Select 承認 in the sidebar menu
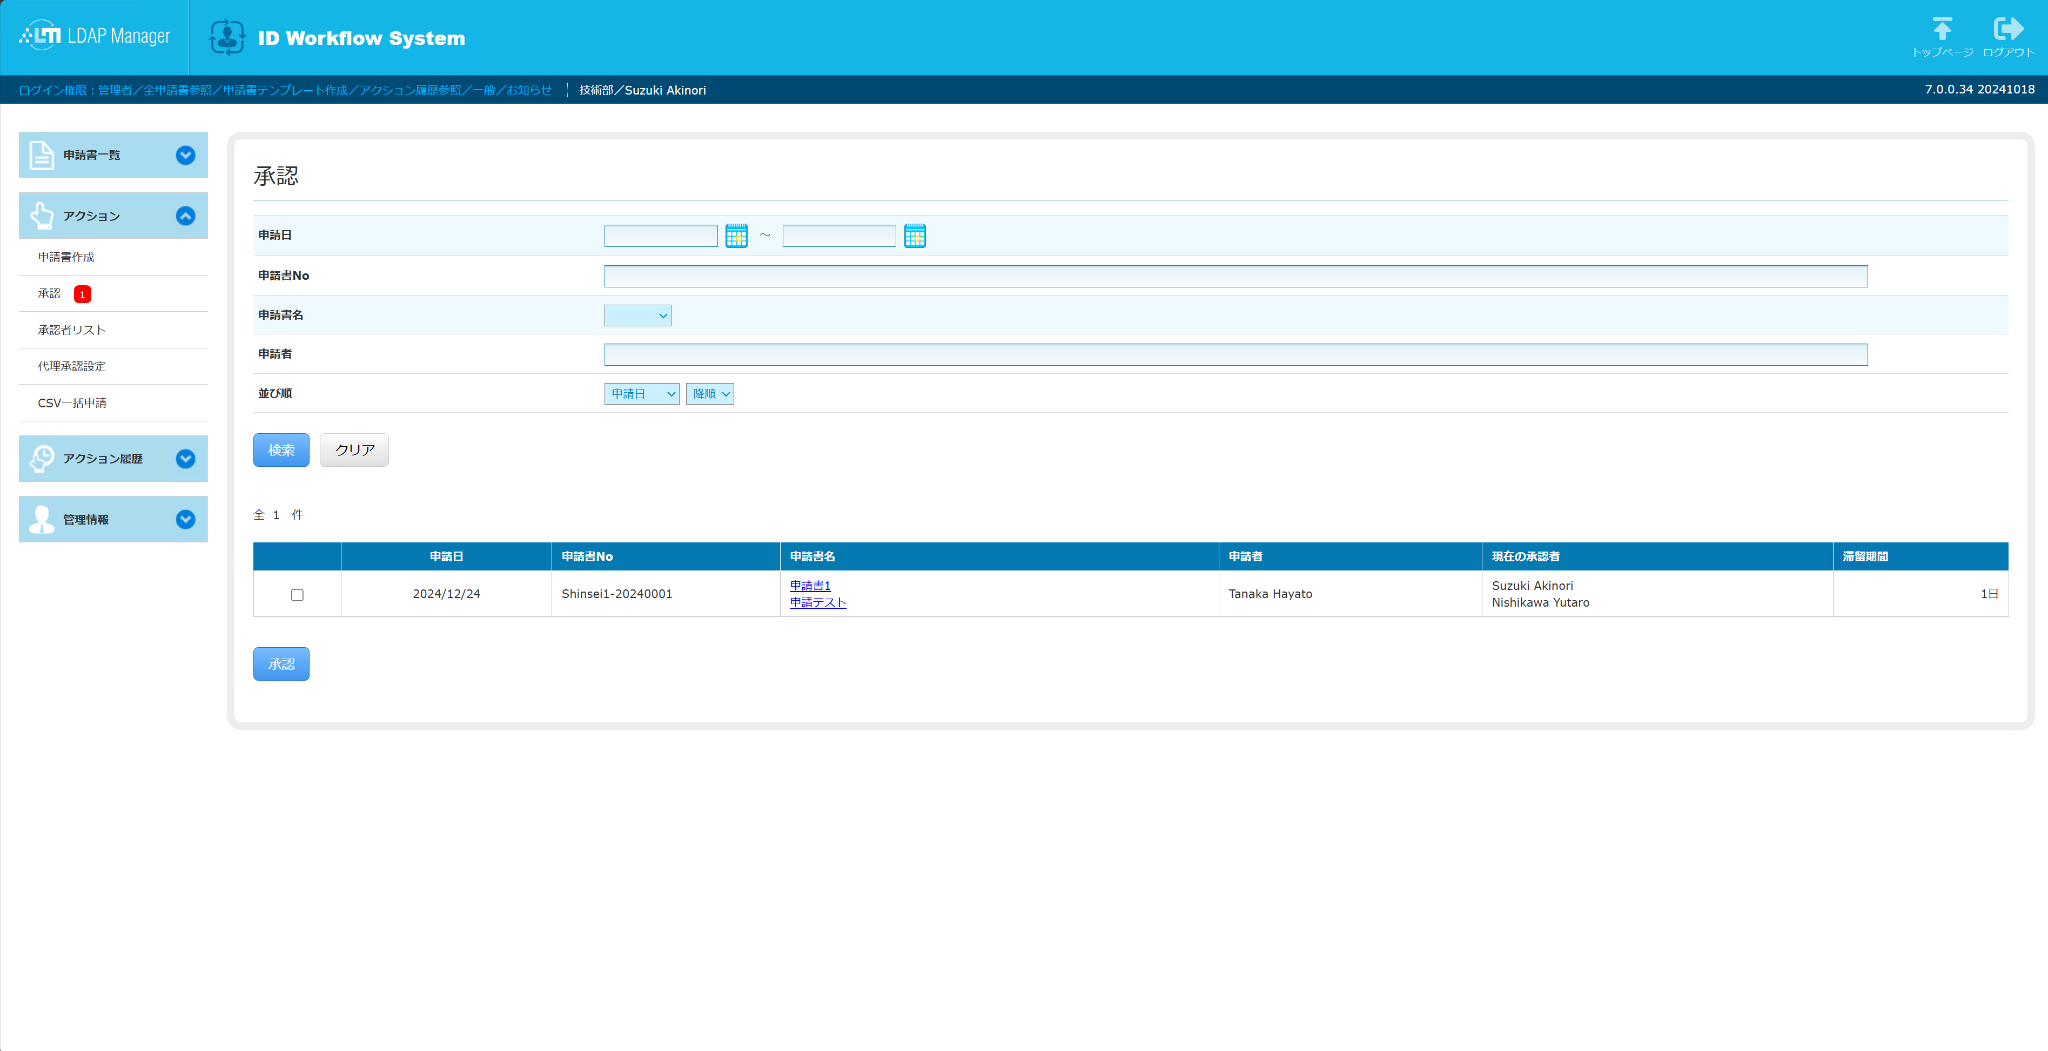 tap(50, 294)
